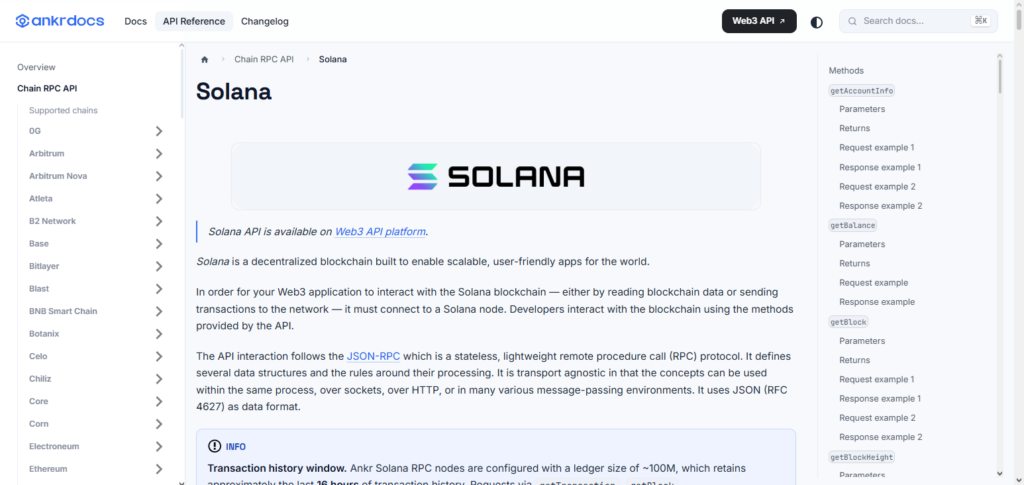1024x485 pixels.
Task: Open the Ethereum chain entry
Action: point(48,469)
